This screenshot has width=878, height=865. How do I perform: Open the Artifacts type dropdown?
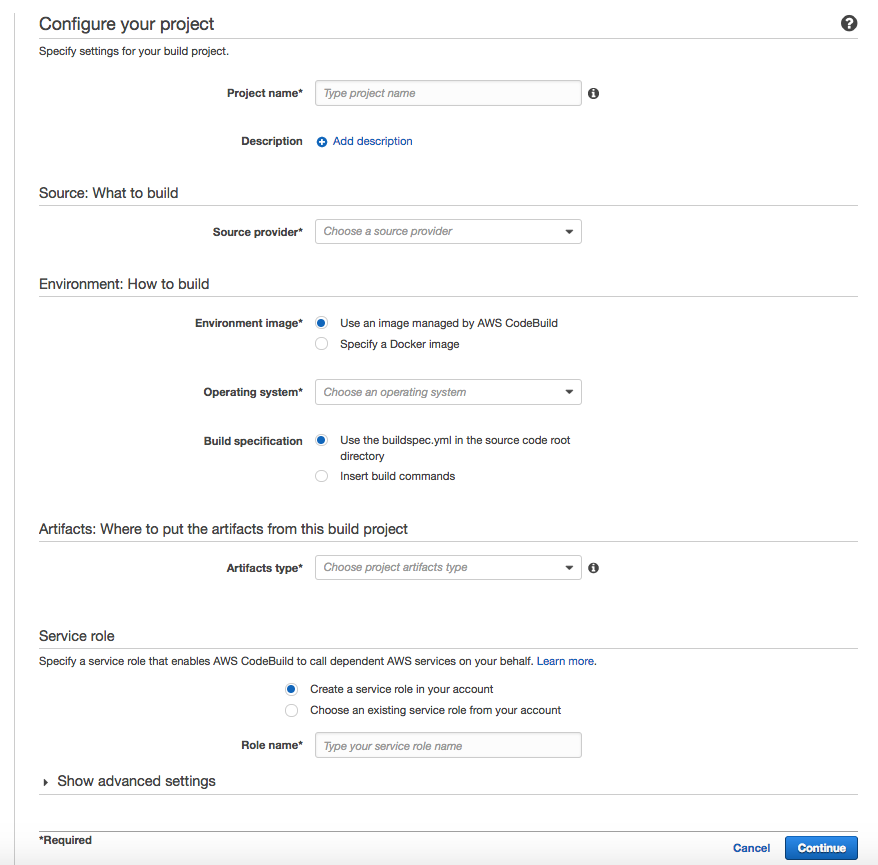[448, 567]
